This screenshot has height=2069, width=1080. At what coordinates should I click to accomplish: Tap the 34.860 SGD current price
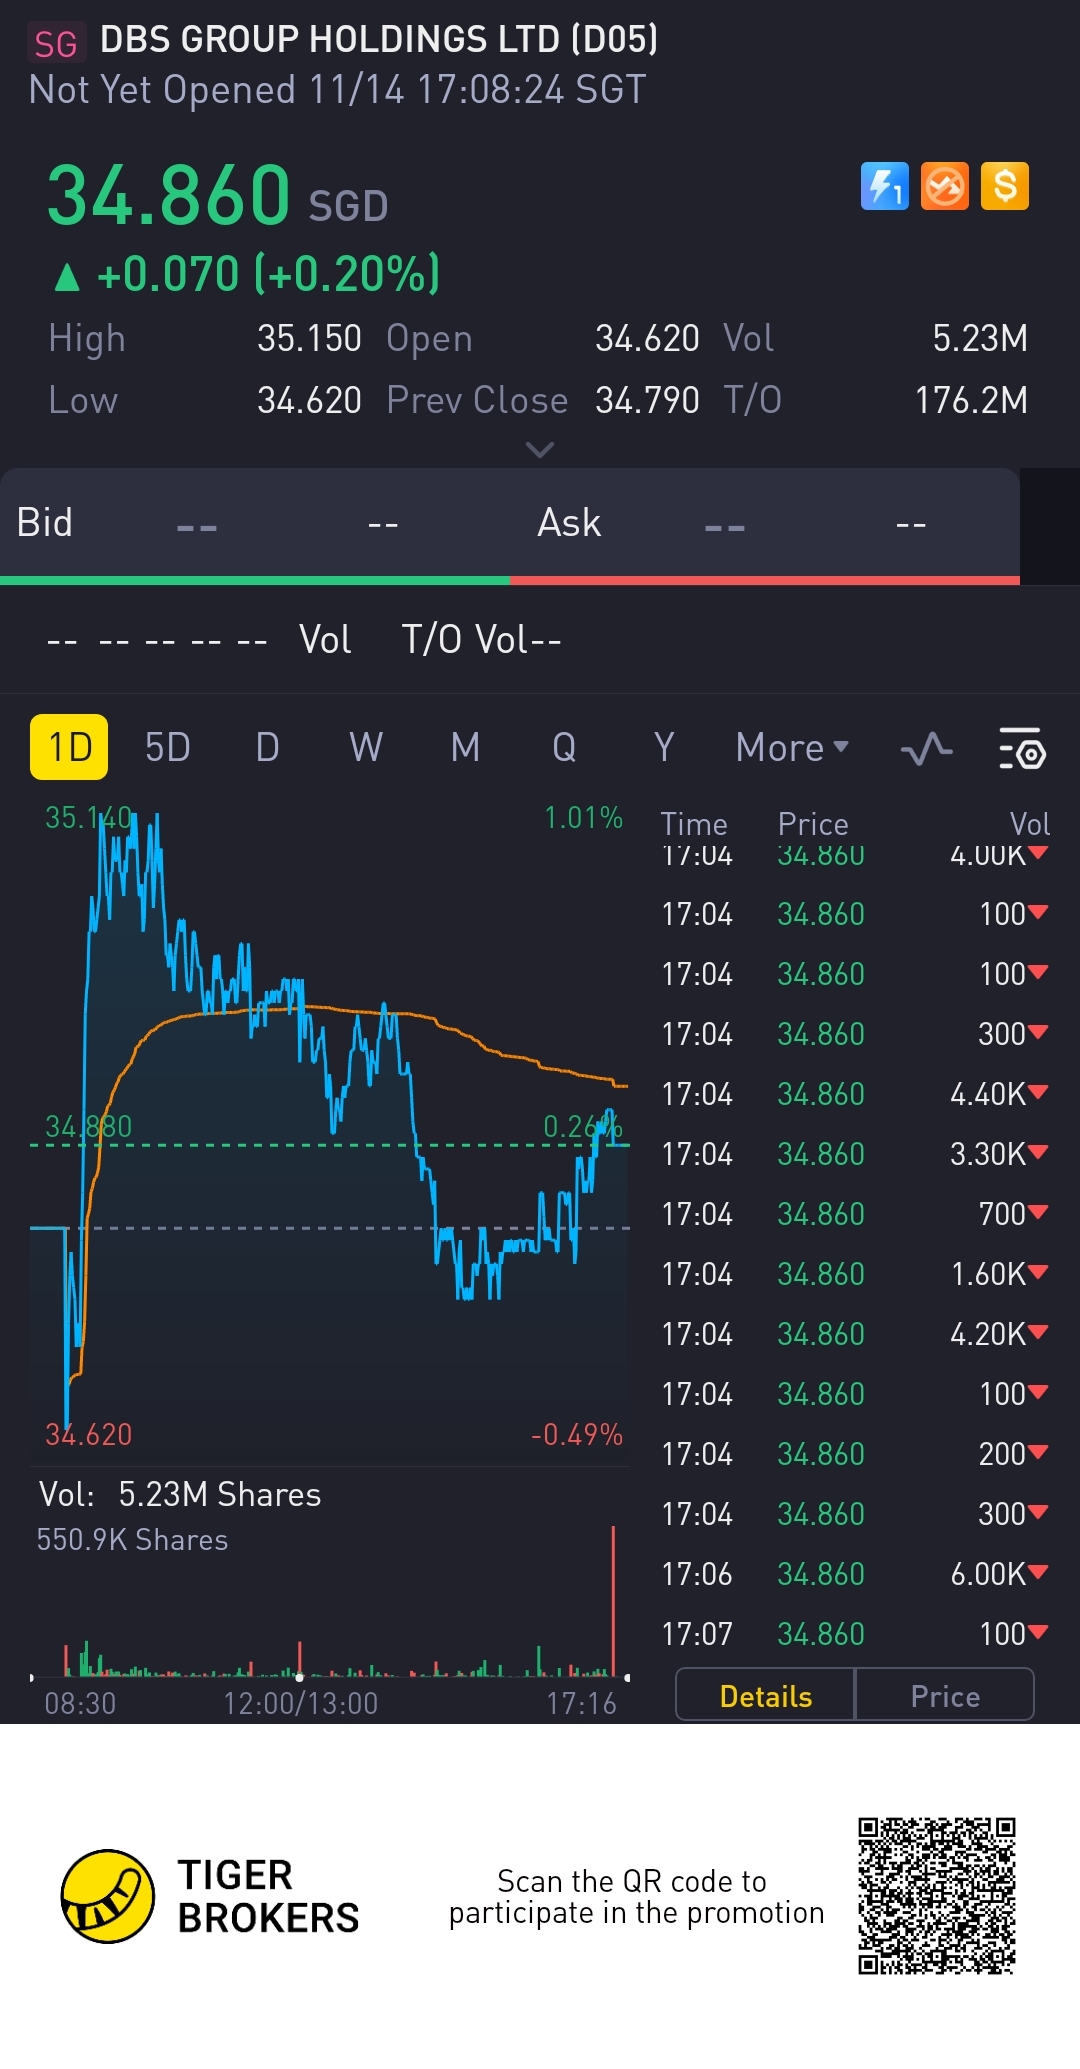[x=217, y=196]
